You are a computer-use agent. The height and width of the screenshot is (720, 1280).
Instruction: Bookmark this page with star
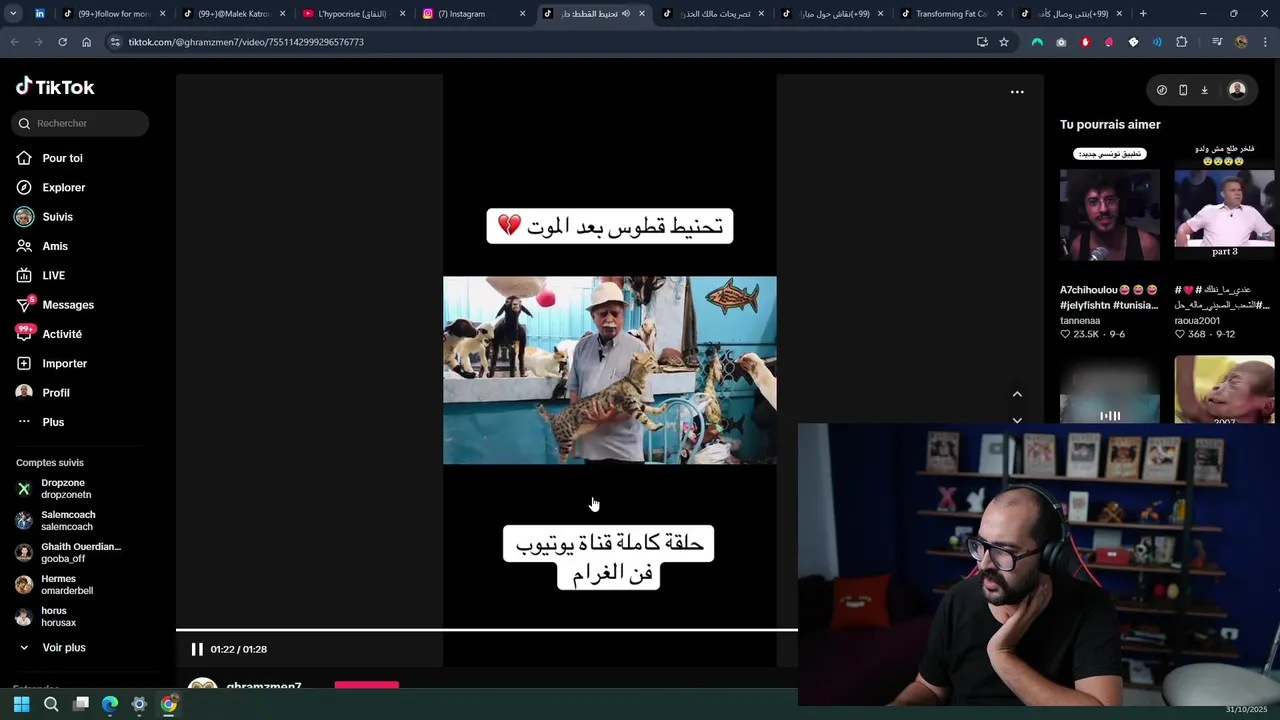click(x=1004, y=42)
